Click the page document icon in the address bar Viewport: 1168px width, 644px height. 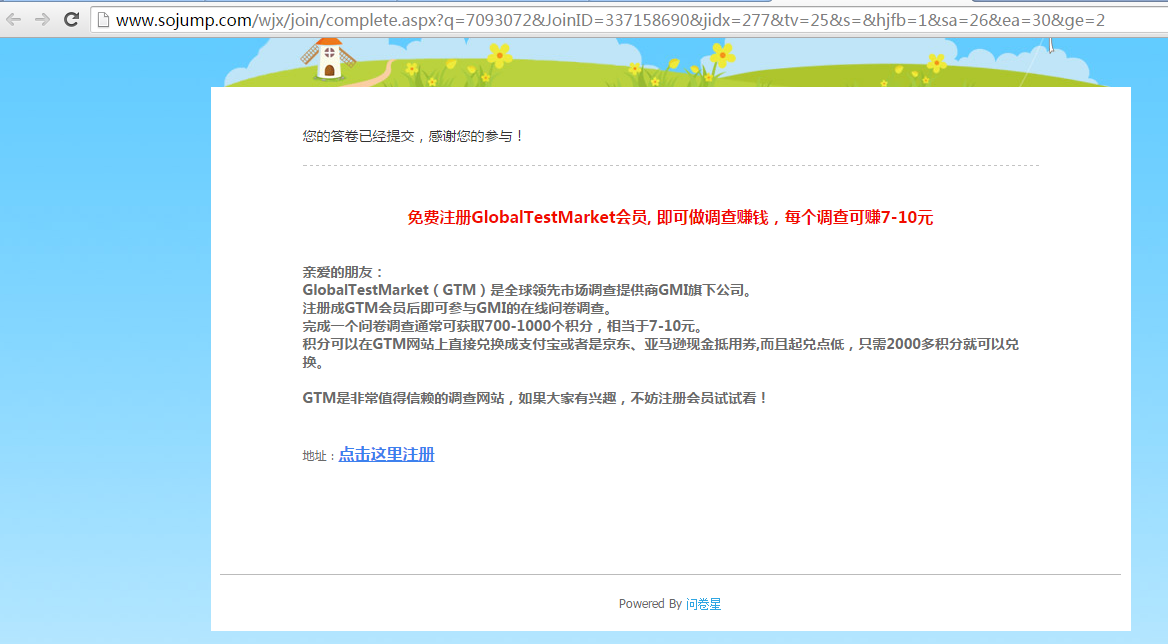104,20
